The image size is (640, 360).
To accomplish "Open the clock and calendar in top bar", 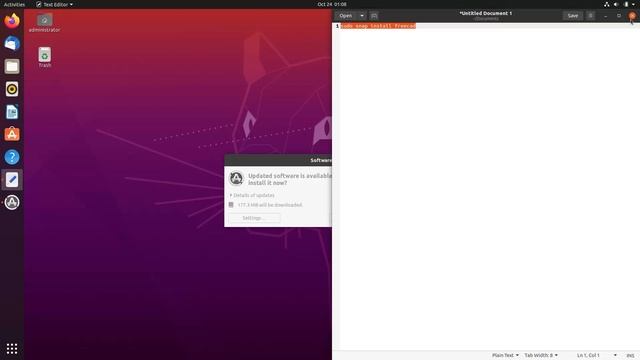I will (332, 4).
